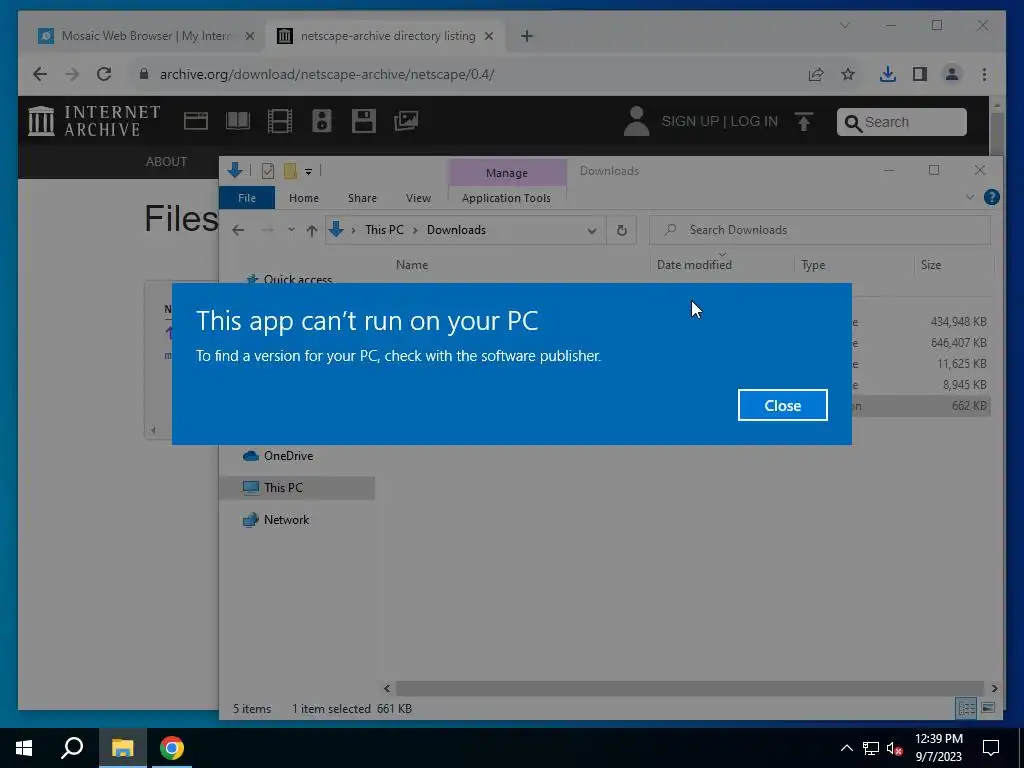1024x768 pixels.
Task: Focus Internet Archive Search box
Action: pyautogui.click(x=901, y=122)
